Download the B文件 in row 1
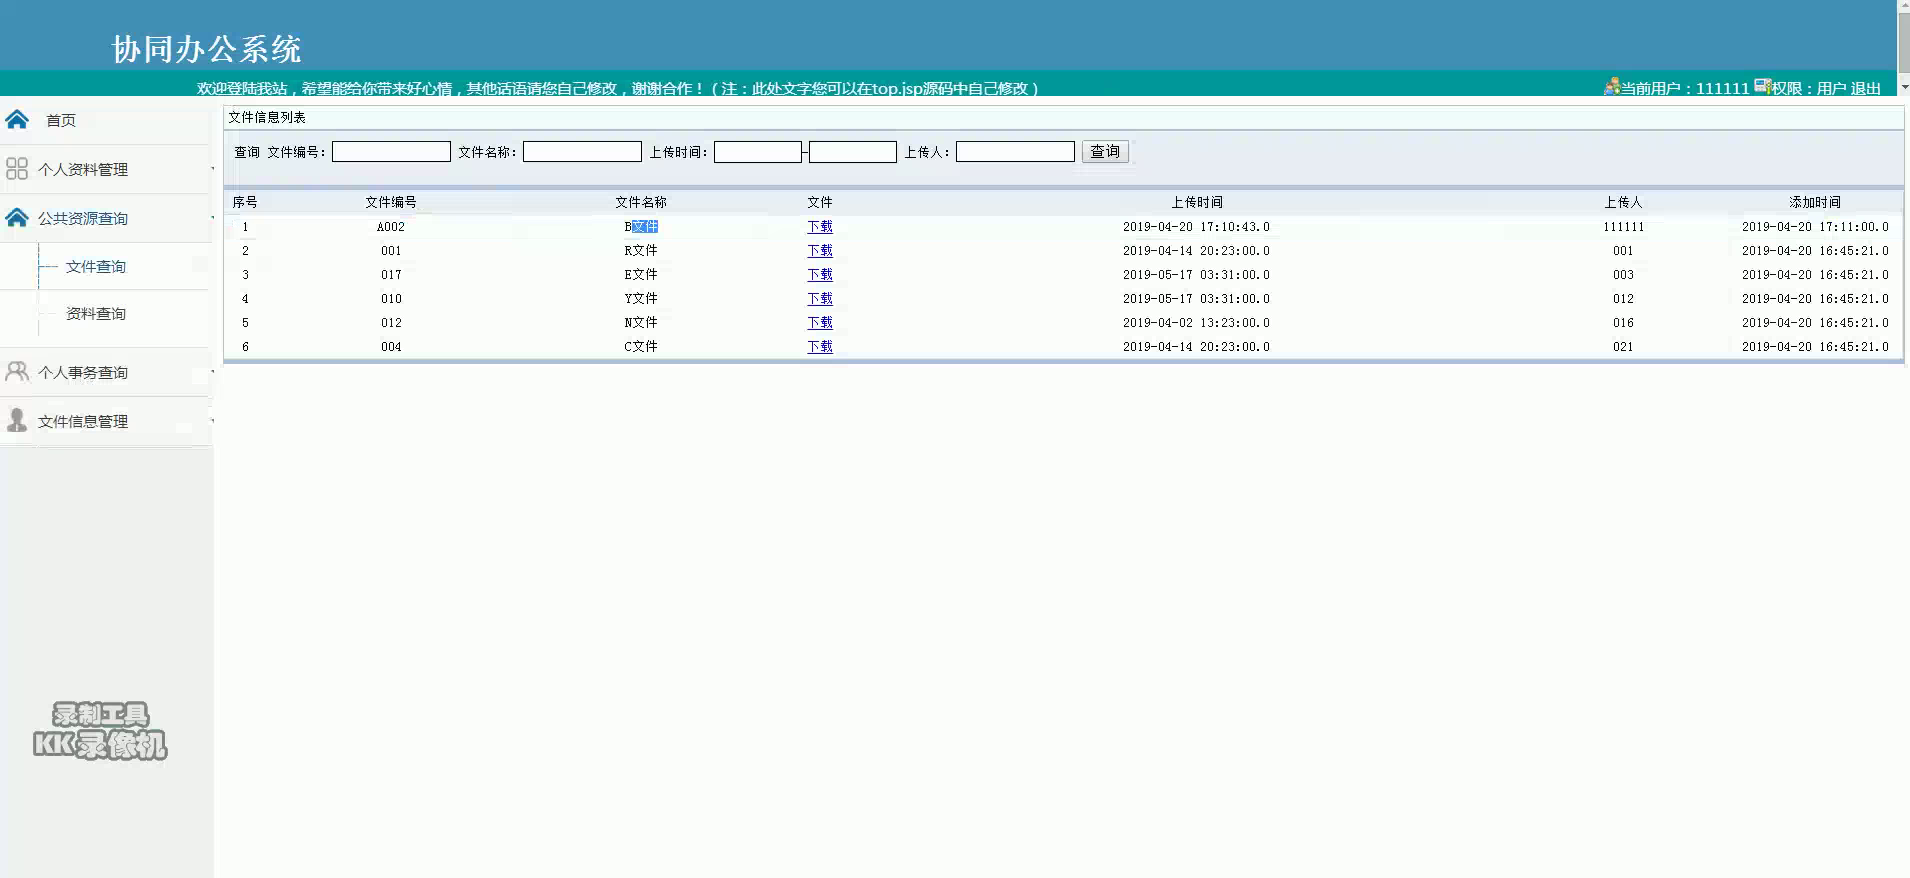This screenshot has width=1910, height=878. 820,227
